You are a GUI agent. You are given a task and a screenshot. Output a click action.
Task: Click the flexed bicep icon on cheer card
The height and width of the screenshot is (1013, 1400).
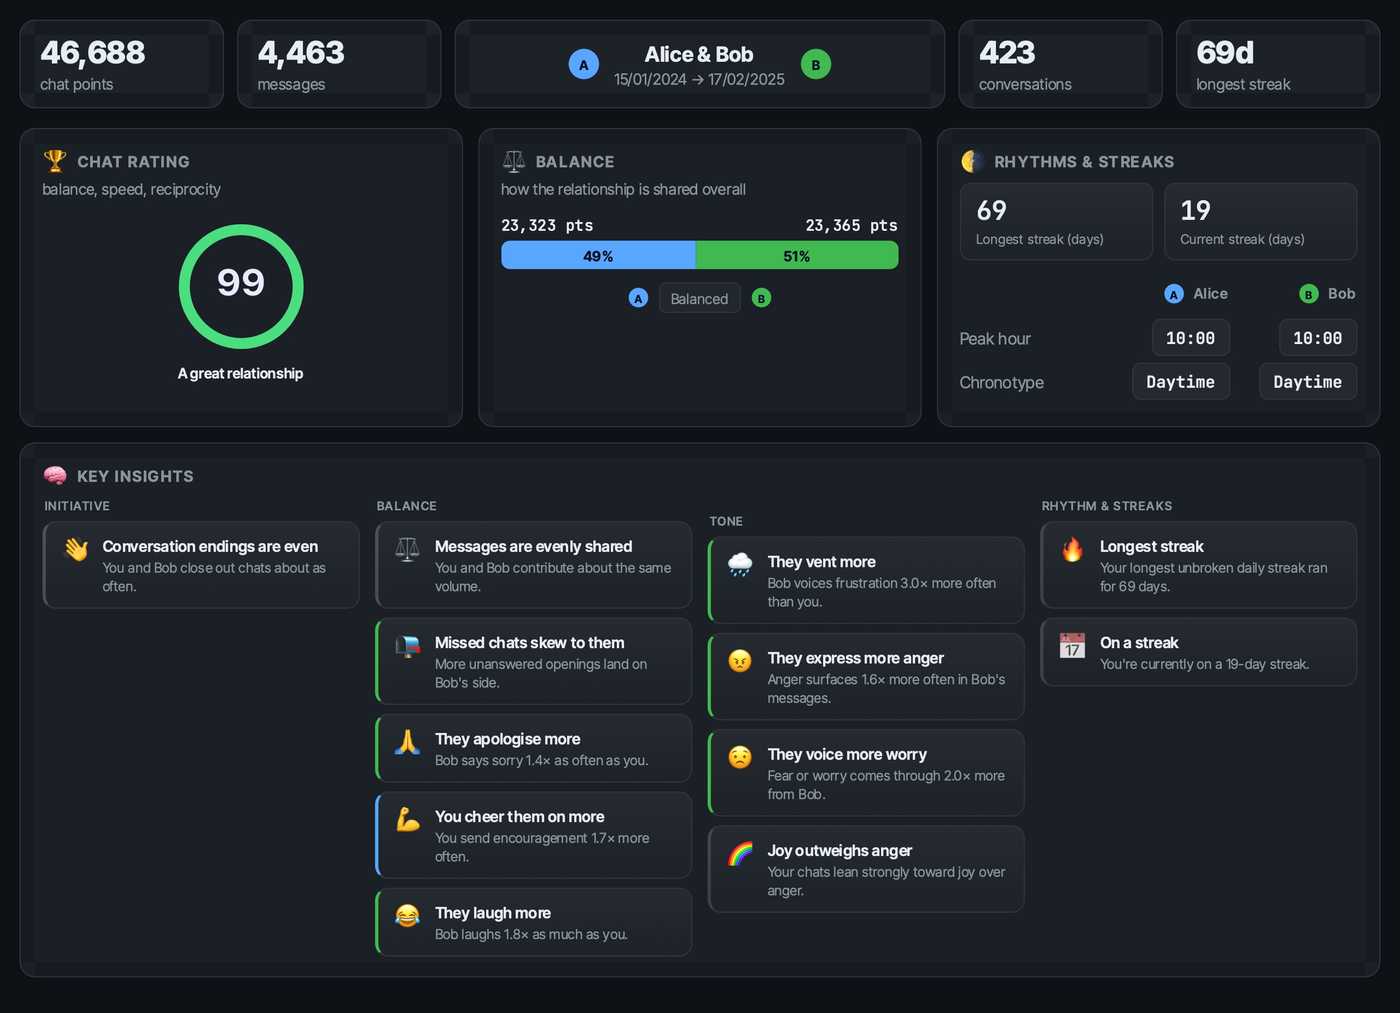[x=408, y=820]
